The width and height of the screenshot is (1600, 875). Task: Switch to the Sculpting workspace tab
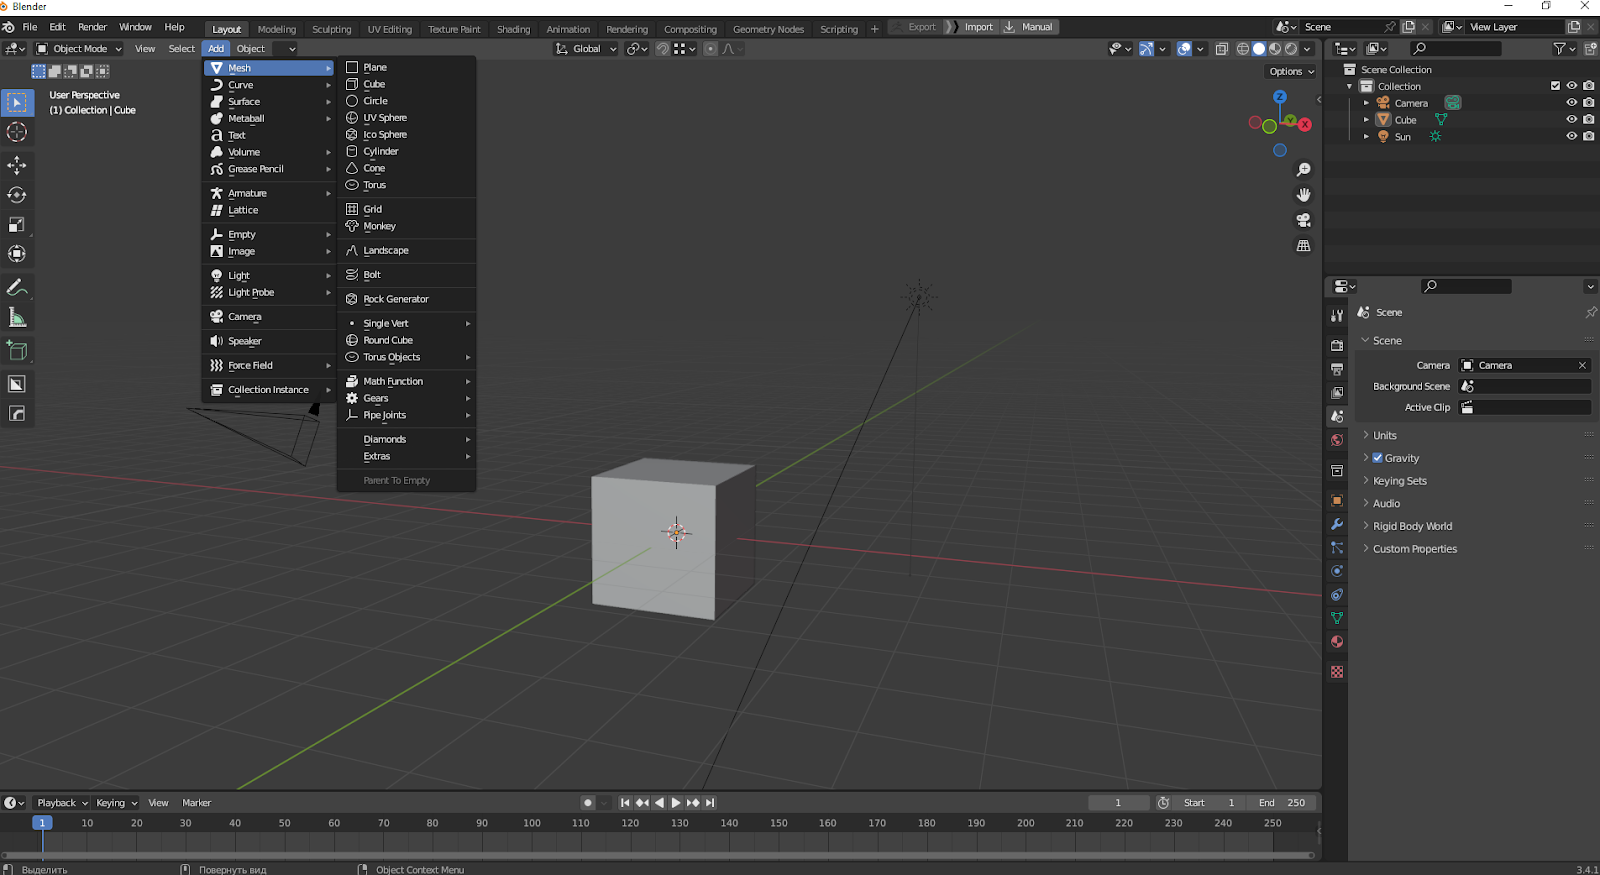pyautogui.click(x=331, y=29)
